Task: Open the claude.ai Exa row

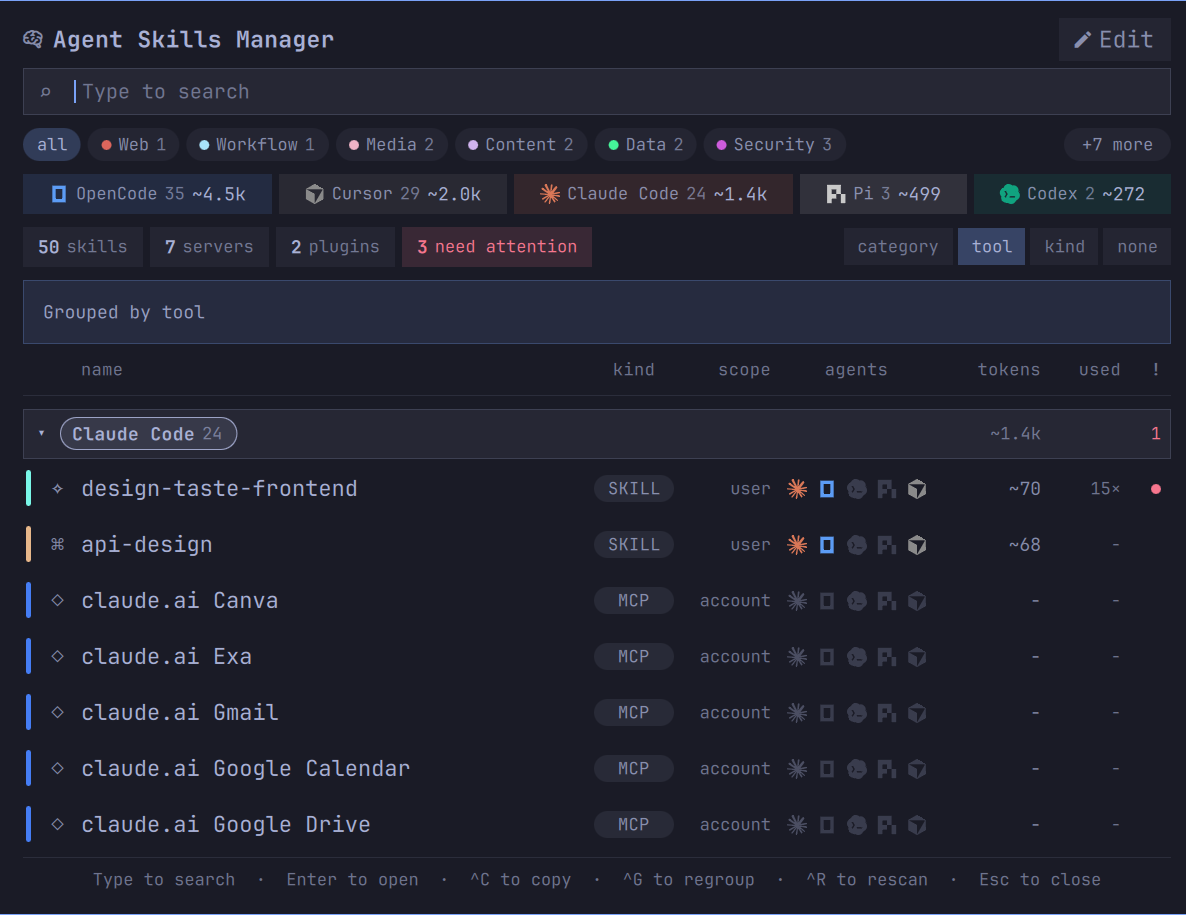Action: pyautogui.click(x=597, y=656)
